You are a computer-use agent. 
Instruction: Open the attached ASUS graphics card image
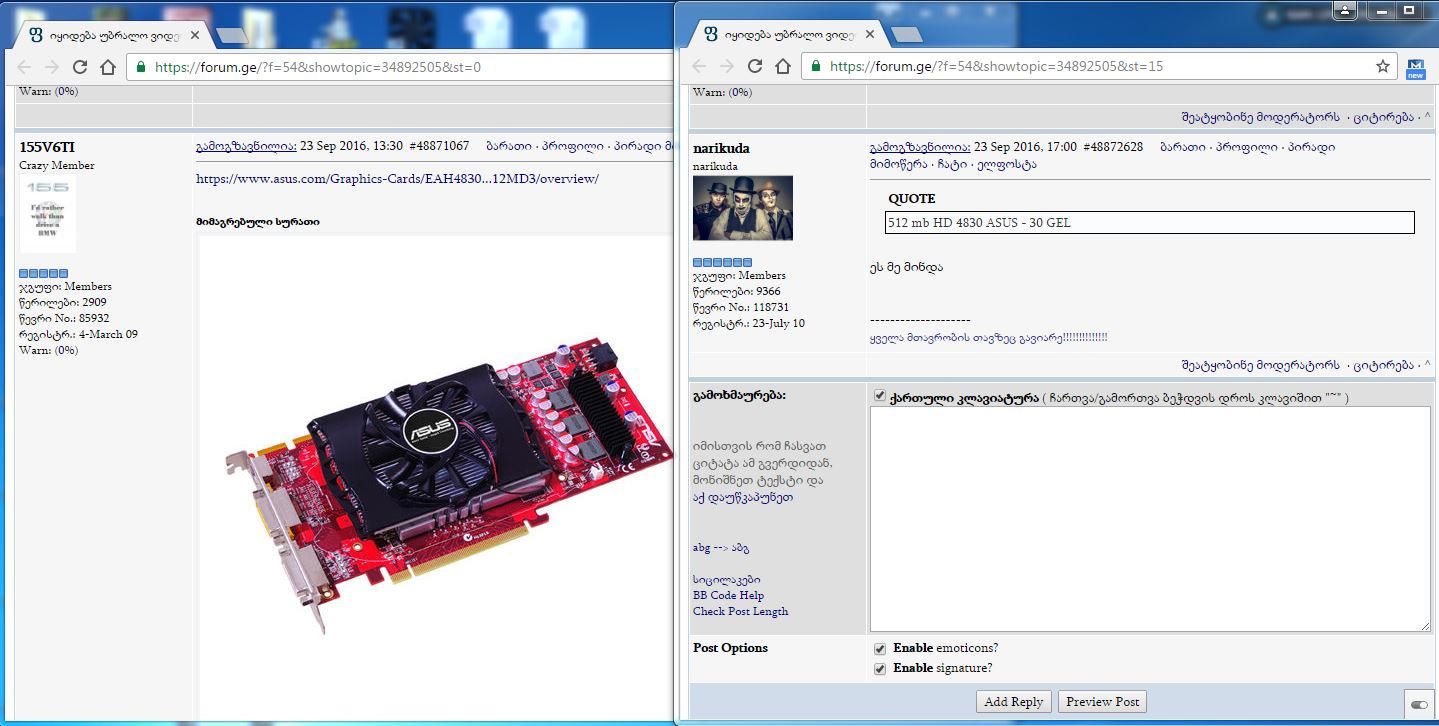pyautogui.click(x=436, y=476)
